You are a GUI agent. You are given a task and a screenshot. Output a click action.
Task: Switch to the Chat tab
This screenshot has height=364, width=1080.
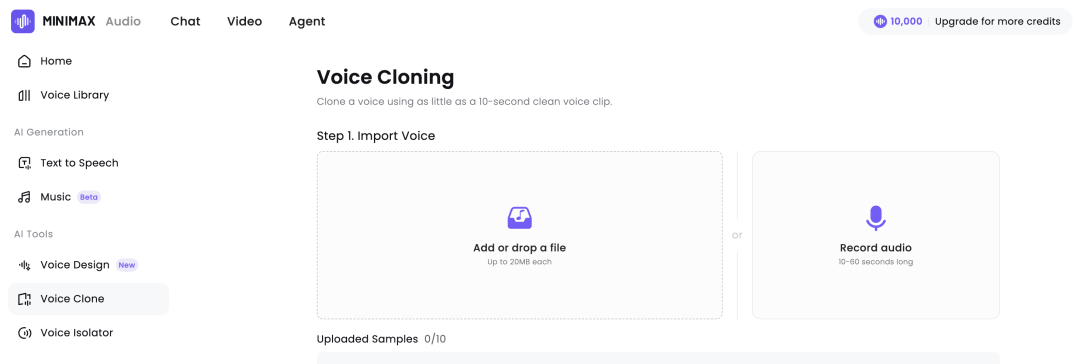coord(185,21)
